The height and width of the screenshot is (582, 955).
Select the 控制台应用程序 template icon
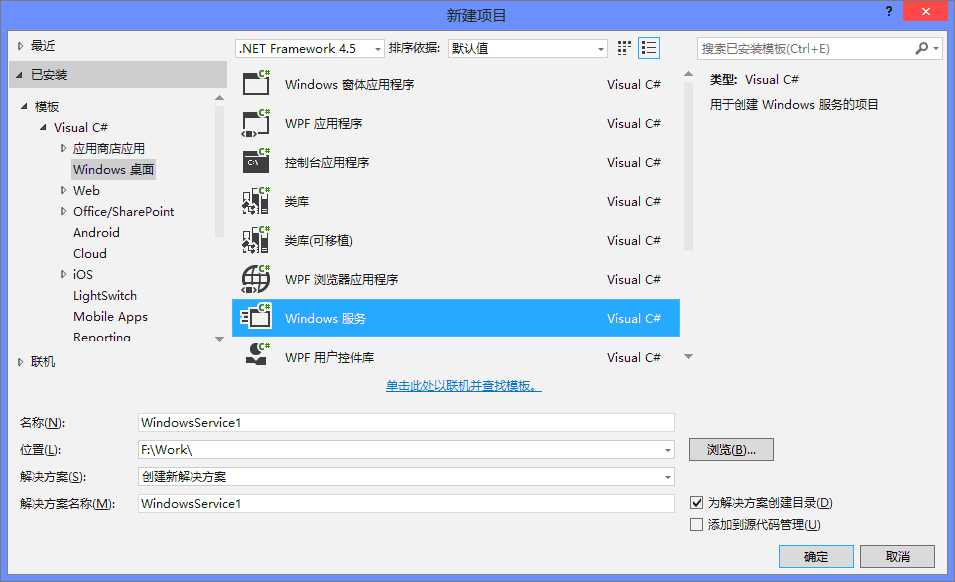256,161
